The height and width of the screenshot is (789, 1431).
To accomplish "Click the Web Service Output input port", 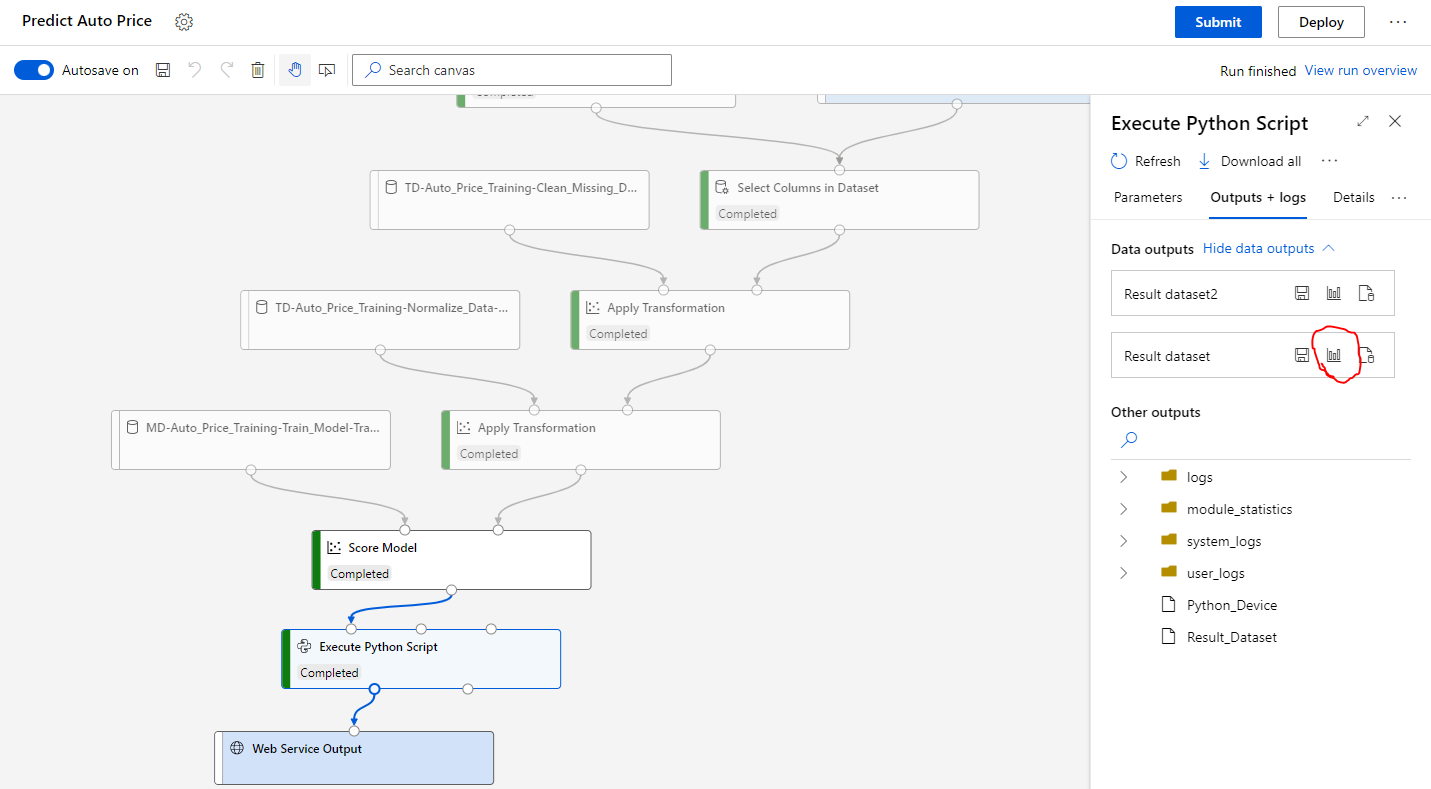I will coord(354,731).
